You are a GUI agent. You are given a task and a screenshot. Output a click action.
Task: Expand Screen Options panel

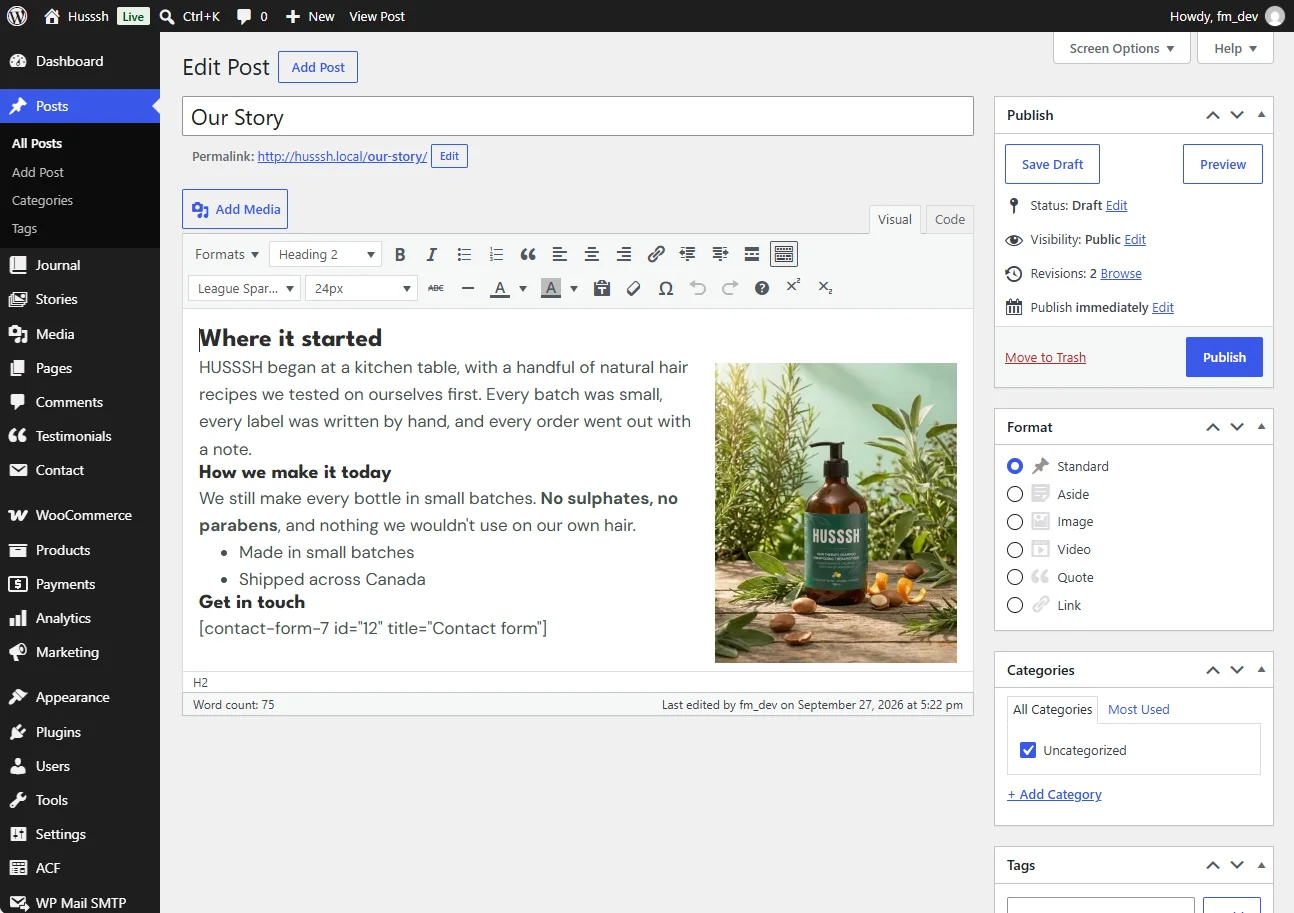click(x=1122, y=48)
